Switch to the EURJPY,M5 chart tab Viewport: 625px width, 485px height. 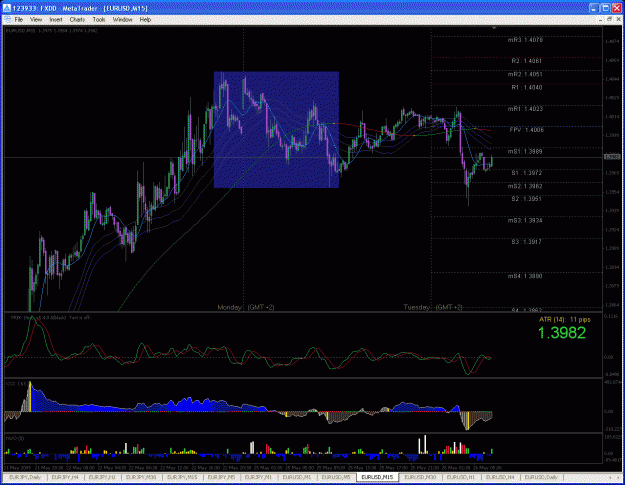pyautogui.click(x=222, y=477)
